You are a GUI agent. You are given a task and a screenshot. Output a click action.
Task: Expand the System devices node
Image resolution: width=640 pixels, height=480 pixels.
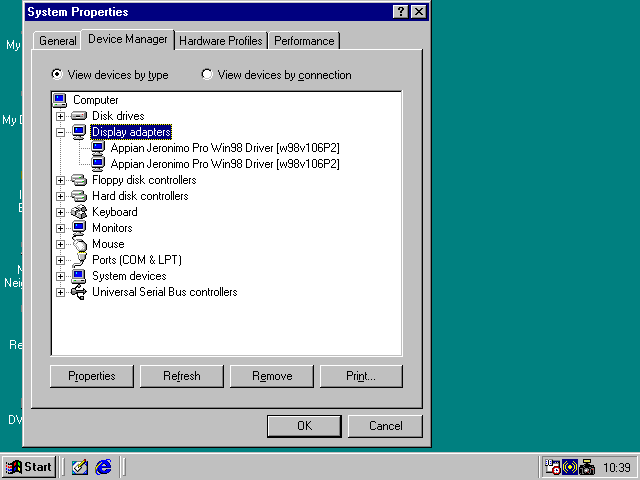[x=60, y=276]
